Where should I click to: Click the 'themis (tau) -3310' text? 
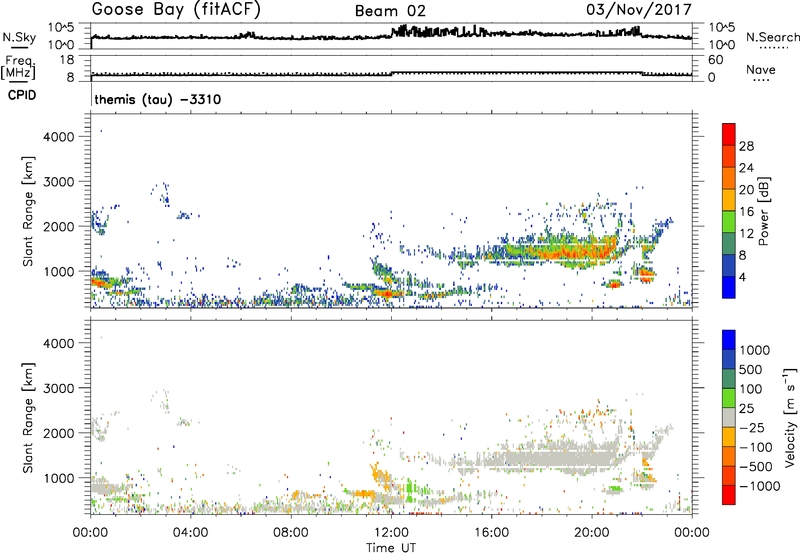158,99
